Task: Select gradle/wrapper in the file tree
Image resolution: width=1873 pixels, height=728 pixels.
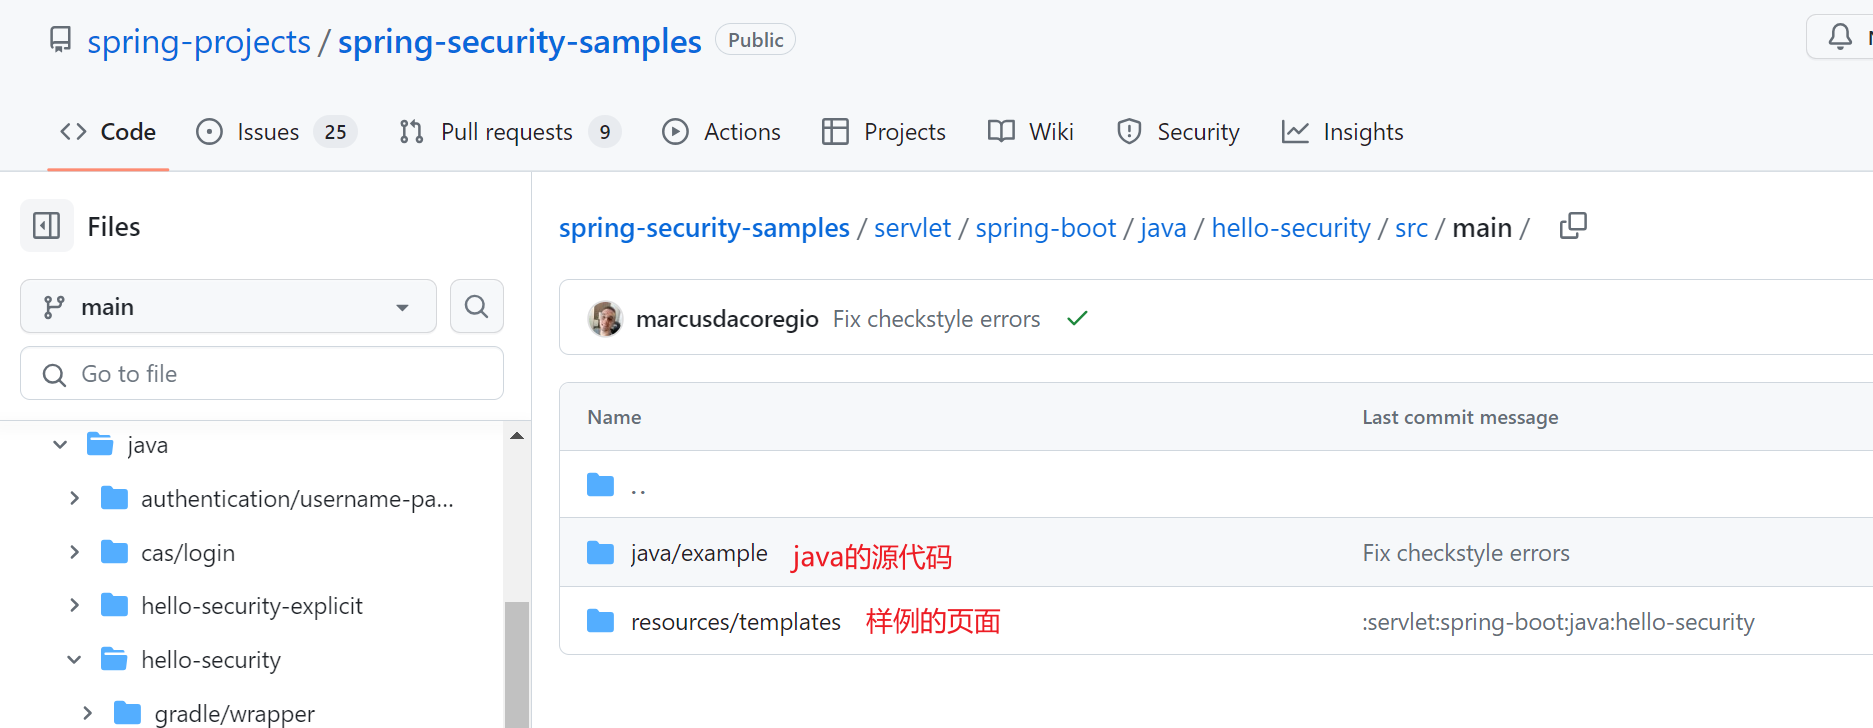Action: coord(235,713)
